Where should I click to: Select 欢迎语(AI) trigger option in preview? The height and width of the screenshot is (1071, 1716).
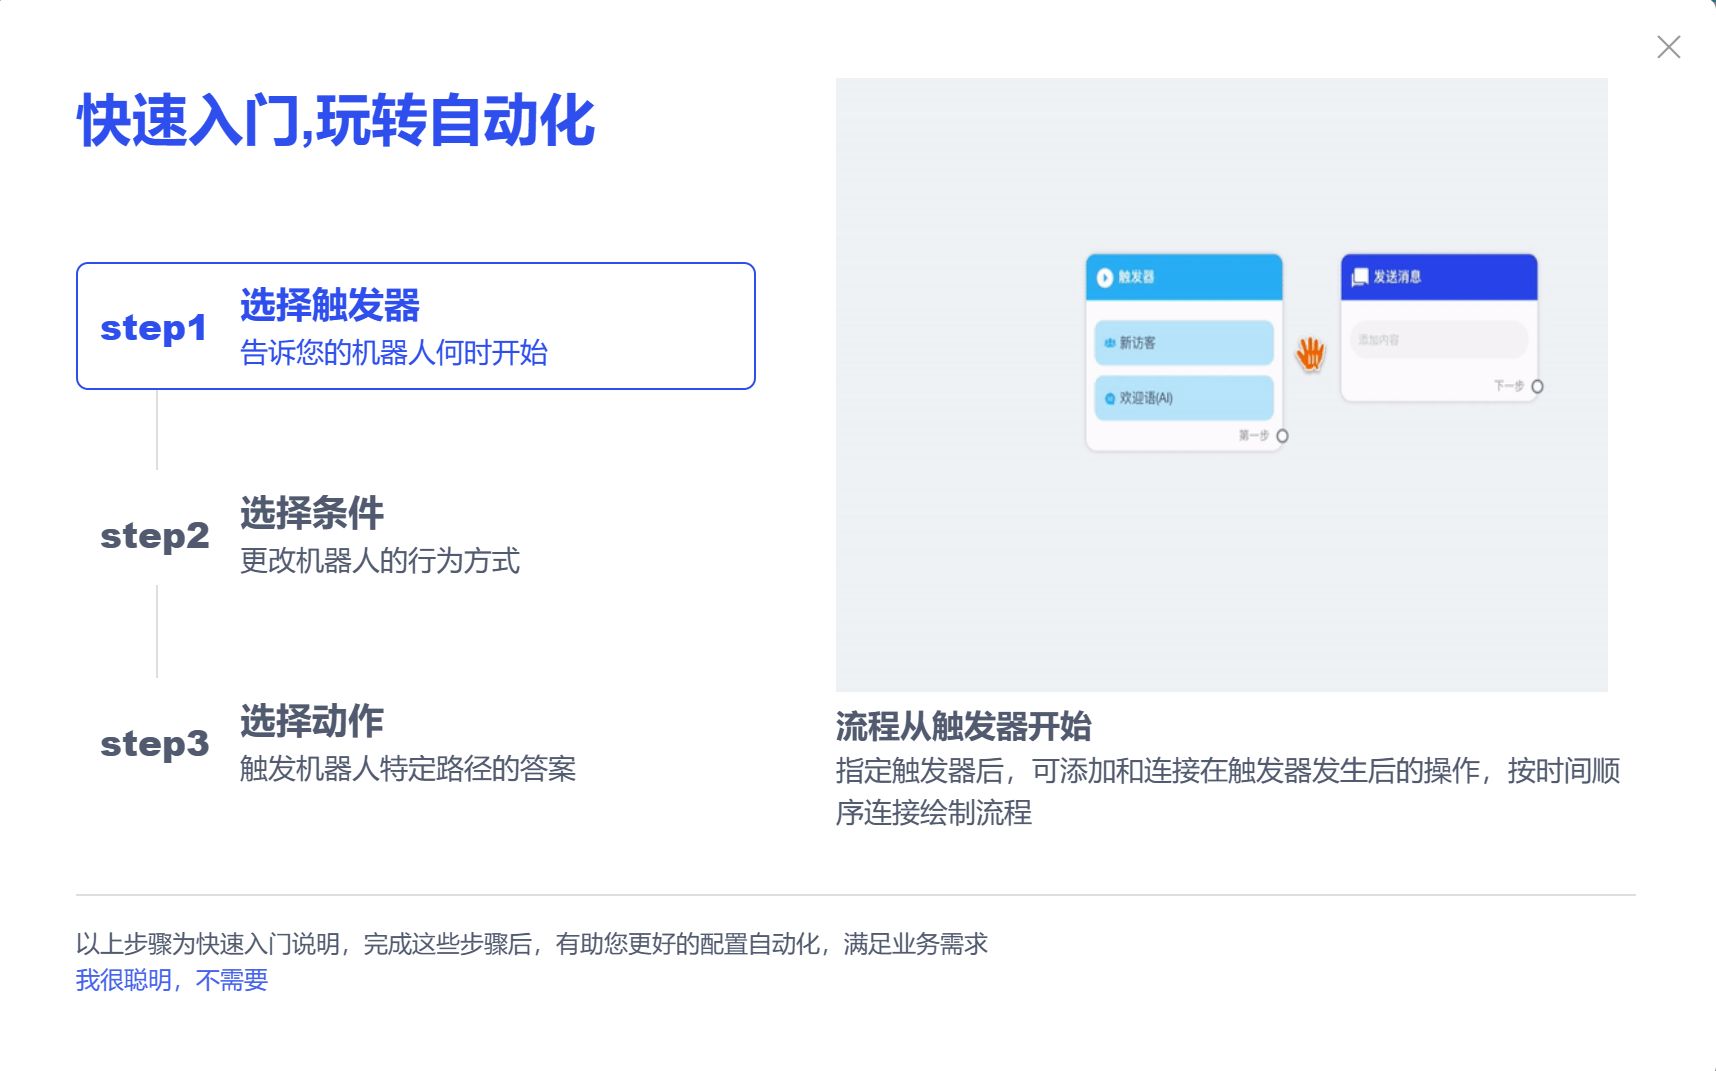click(x=1184, y=398)
